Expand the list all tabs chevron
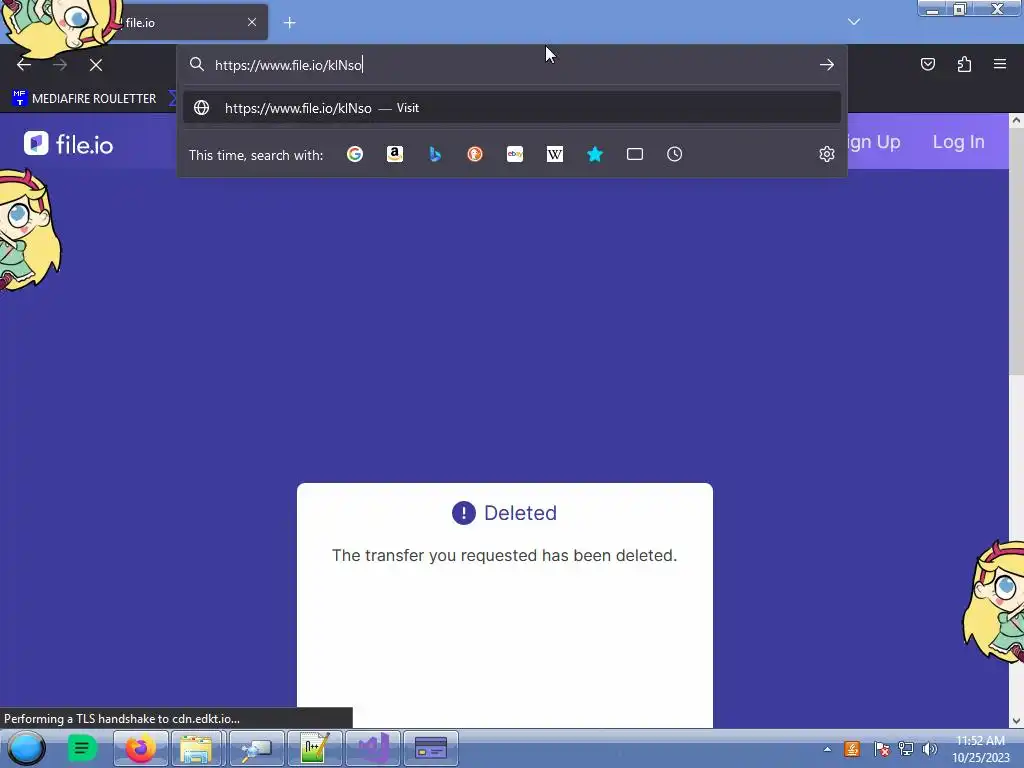This screenshot has height=768, width=1024. tap(854, 22)
